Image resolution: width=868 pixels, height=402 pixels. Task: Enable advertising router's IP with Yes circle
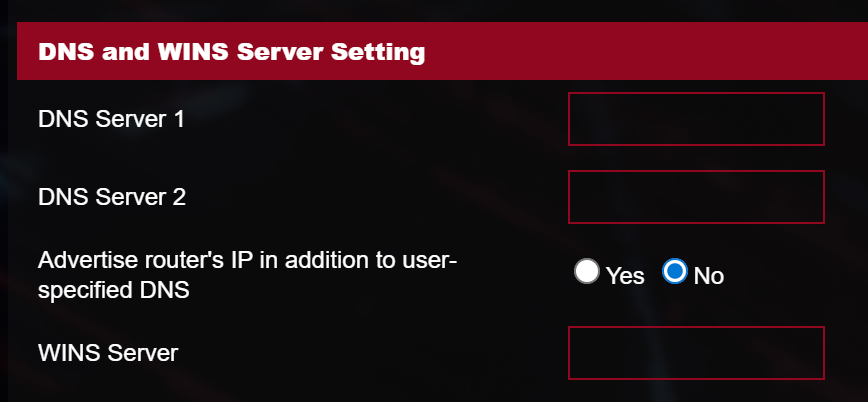click(x=587, y=271)
